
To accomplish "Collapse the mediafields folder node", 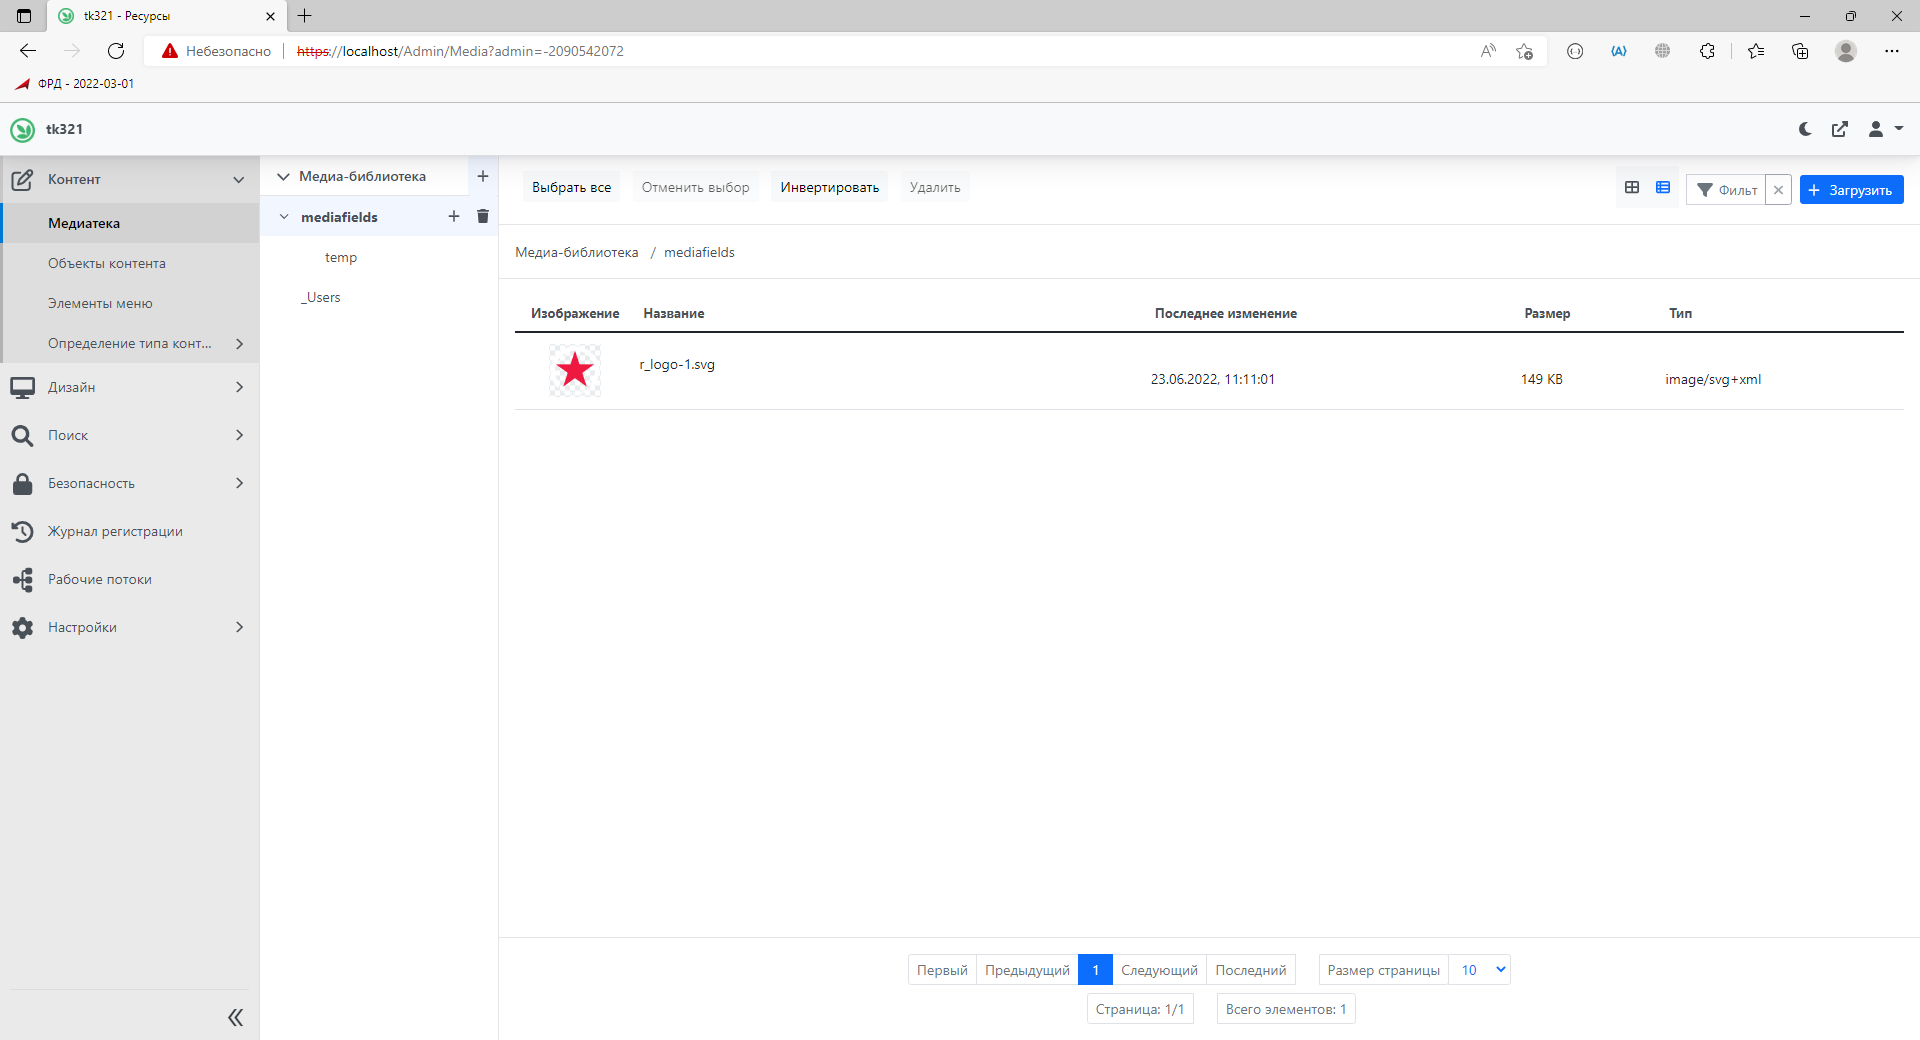I will point(283,216).
